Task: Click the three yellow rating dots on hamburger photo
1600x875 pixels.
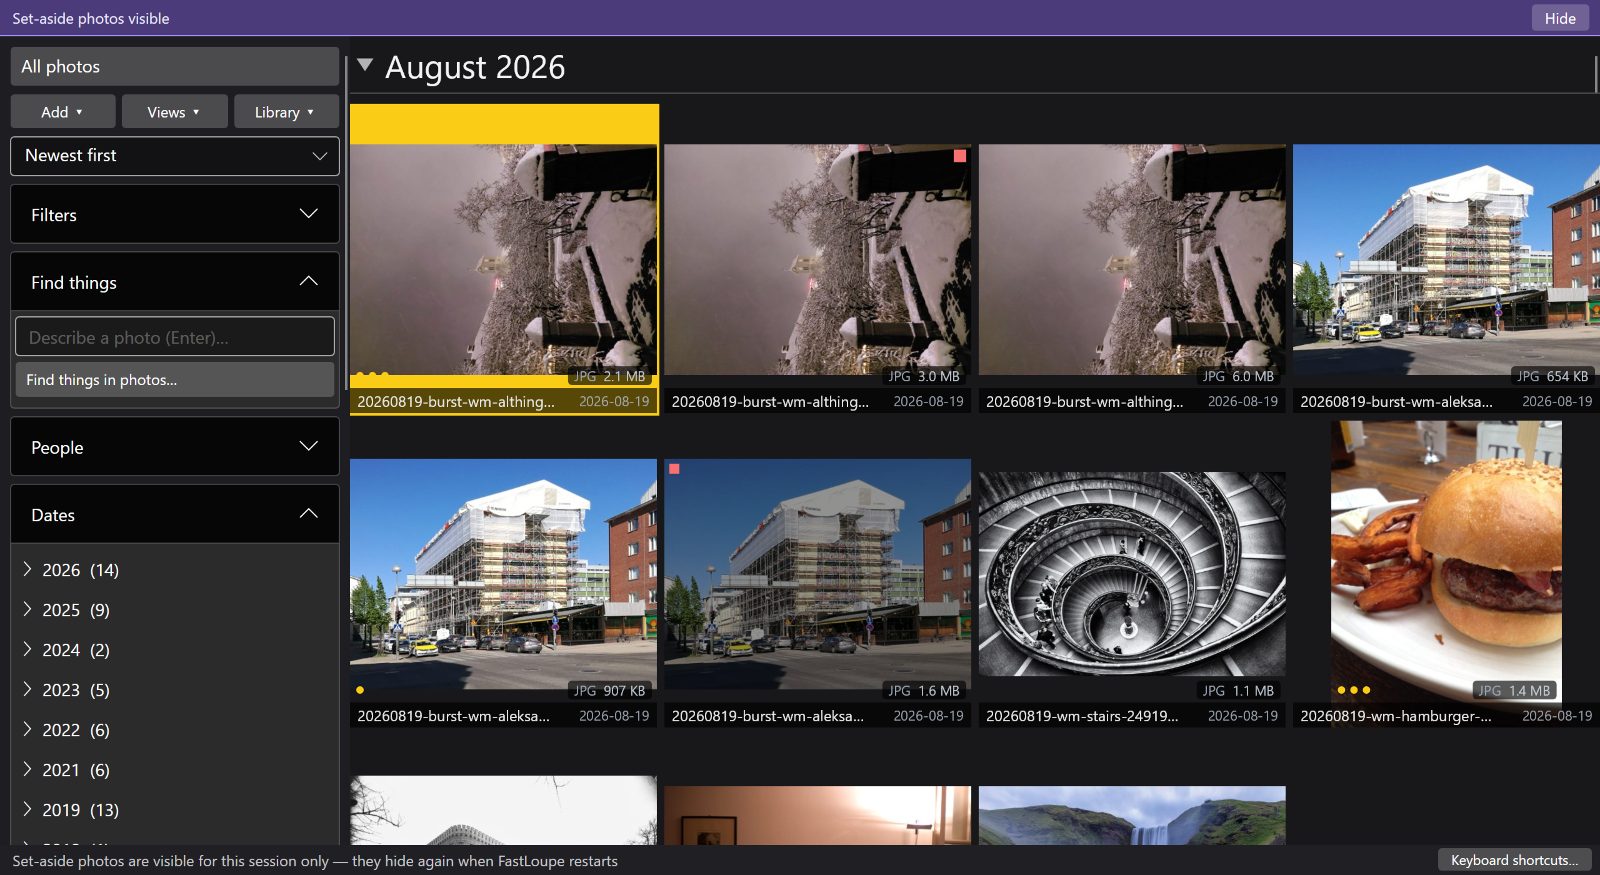Action: pos(1353,690)
